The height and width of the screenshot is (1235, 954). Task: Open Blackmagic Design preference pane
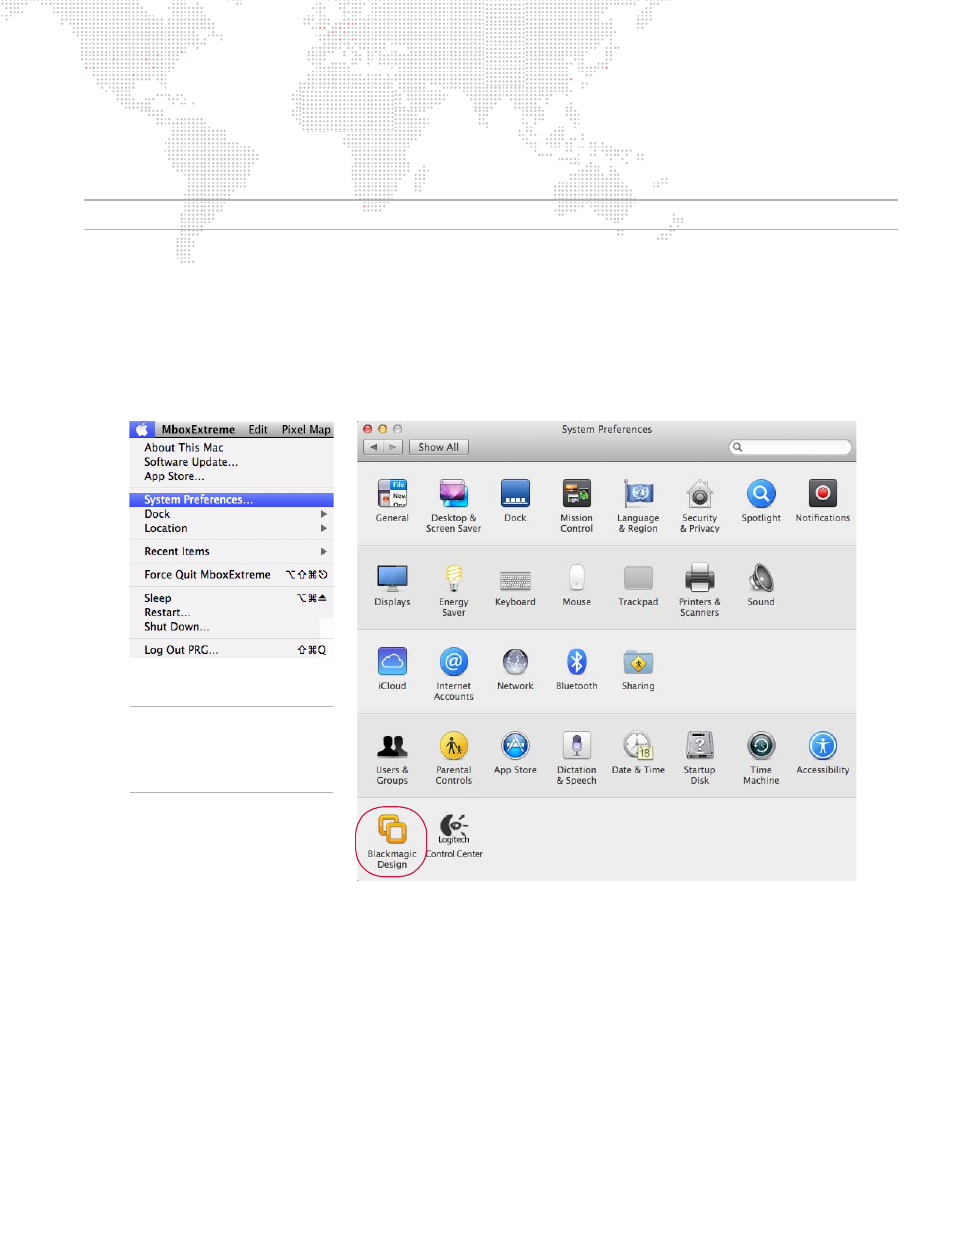[x=392, y=841]
